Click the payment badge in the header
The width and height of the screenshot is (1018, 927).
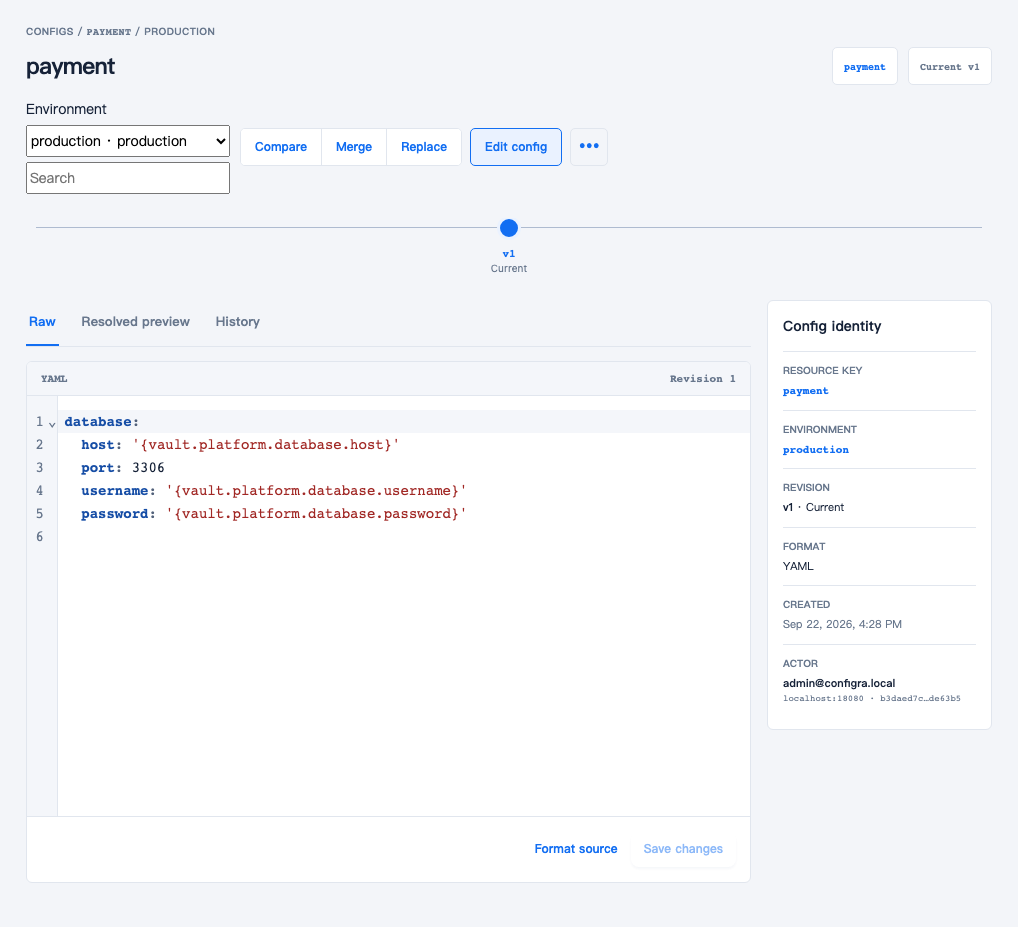865,66
